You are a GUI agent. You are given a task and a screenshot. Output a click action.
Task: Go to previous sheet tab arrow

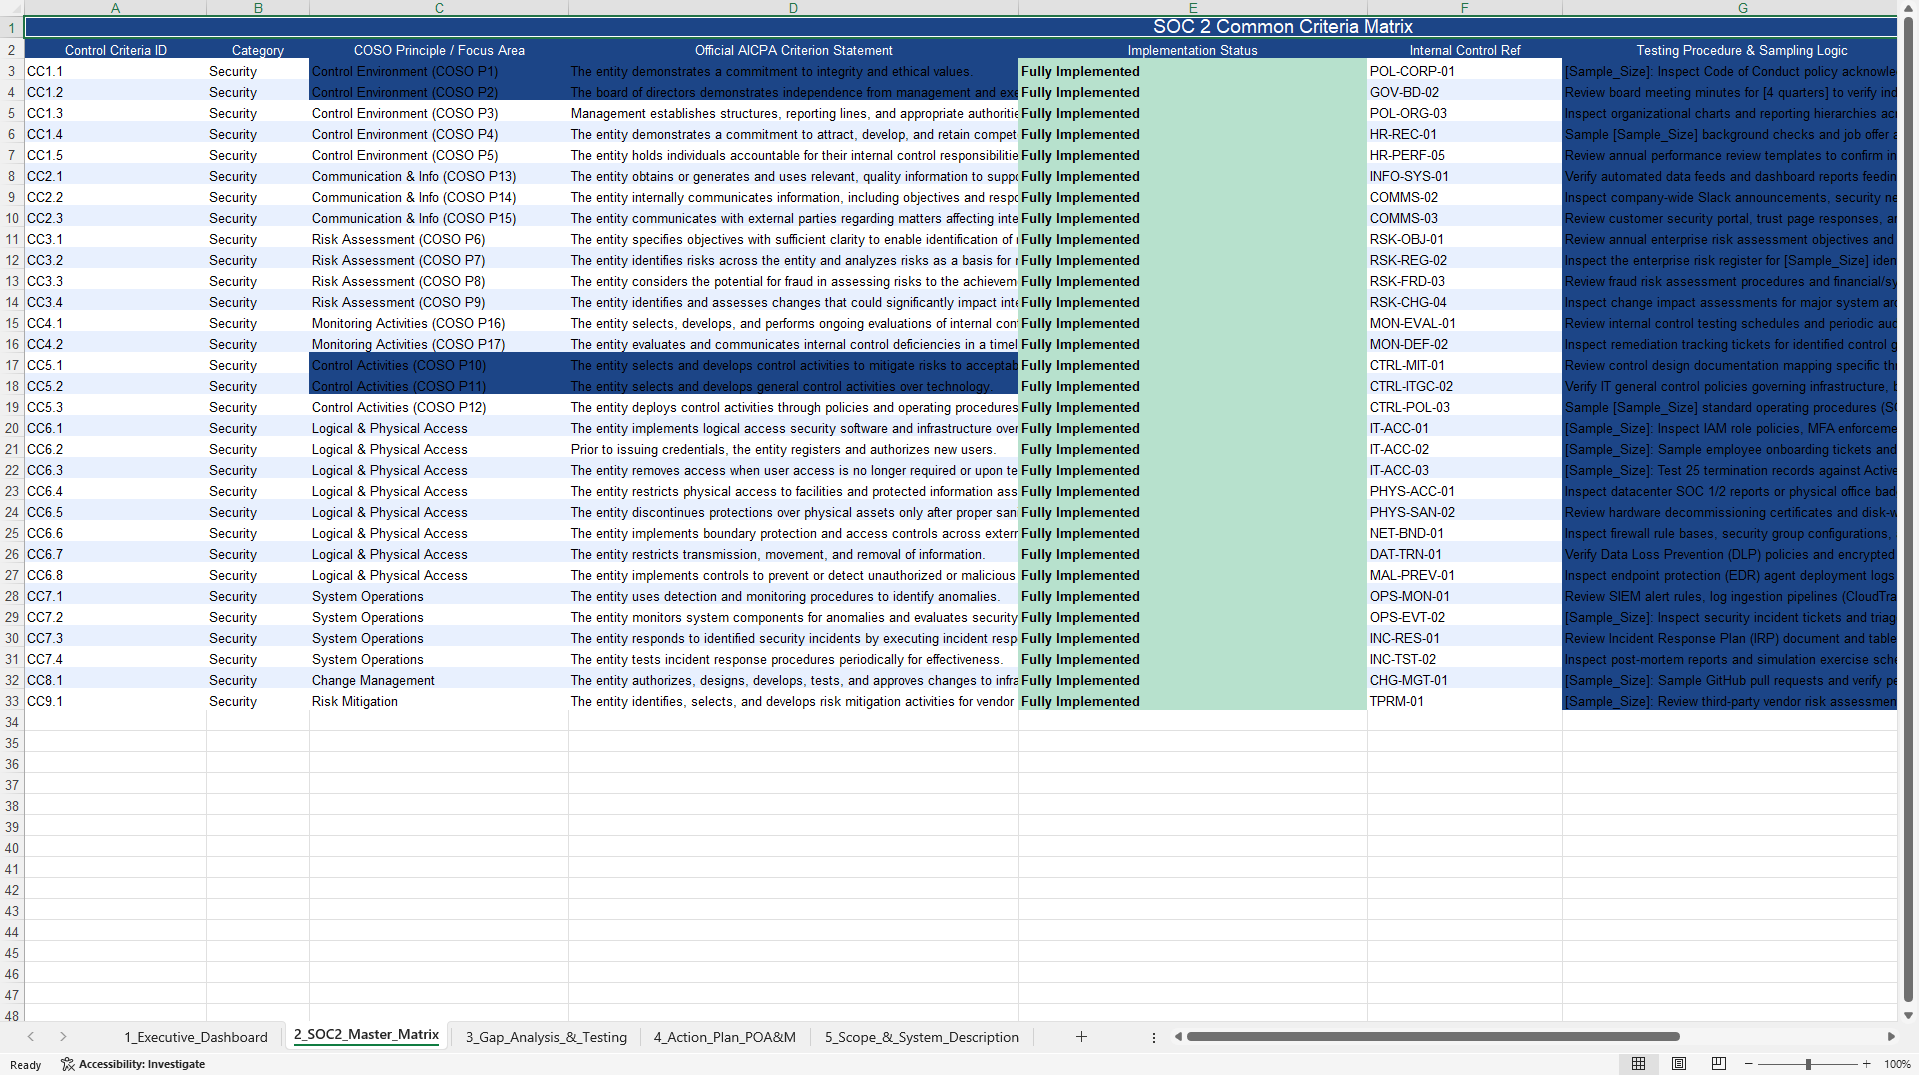(x=31, y=1037)
